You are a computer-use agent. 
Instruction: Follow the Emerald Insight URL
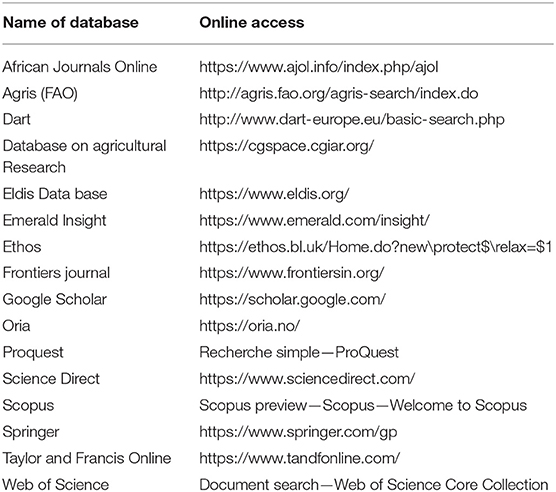pos(314,220)
